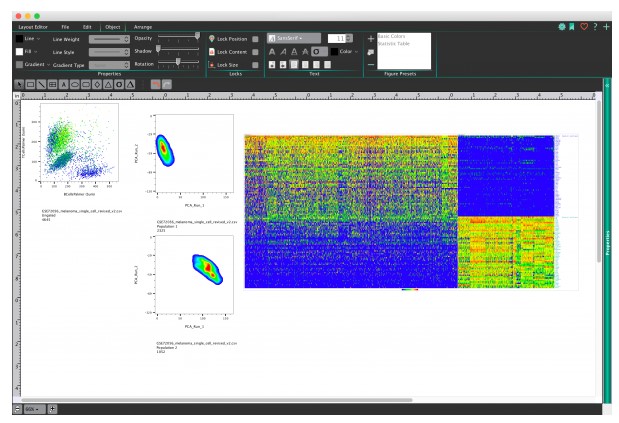This screenshot has width=619, height=423.
Task: Click the gray redo arrow
Action: click(x=167, y=84)
